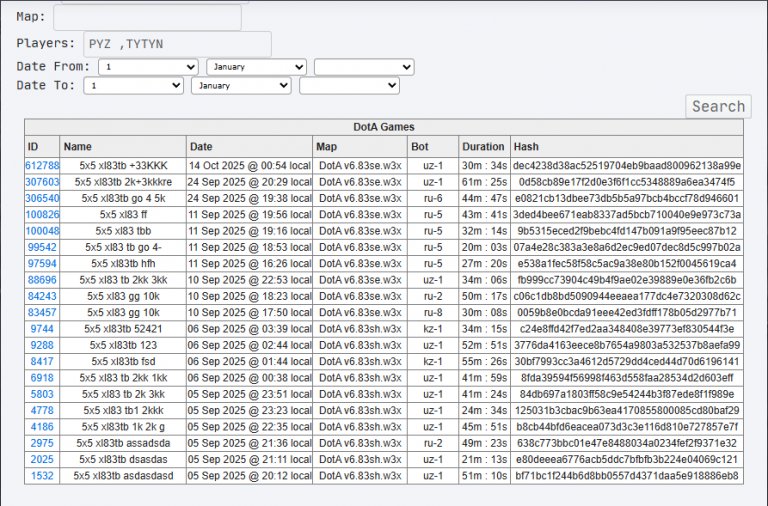Click the Search button
Screen dimensions: 768x506
(x=718, y=106)
